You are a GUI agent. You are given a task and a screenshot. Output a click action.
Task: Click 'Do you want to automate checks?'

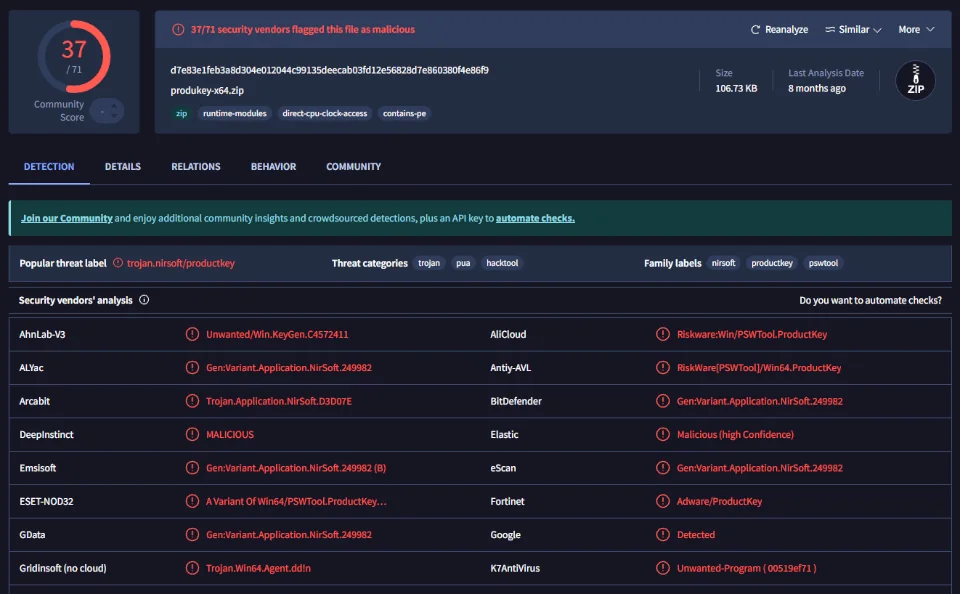click(x=870, y=300)
